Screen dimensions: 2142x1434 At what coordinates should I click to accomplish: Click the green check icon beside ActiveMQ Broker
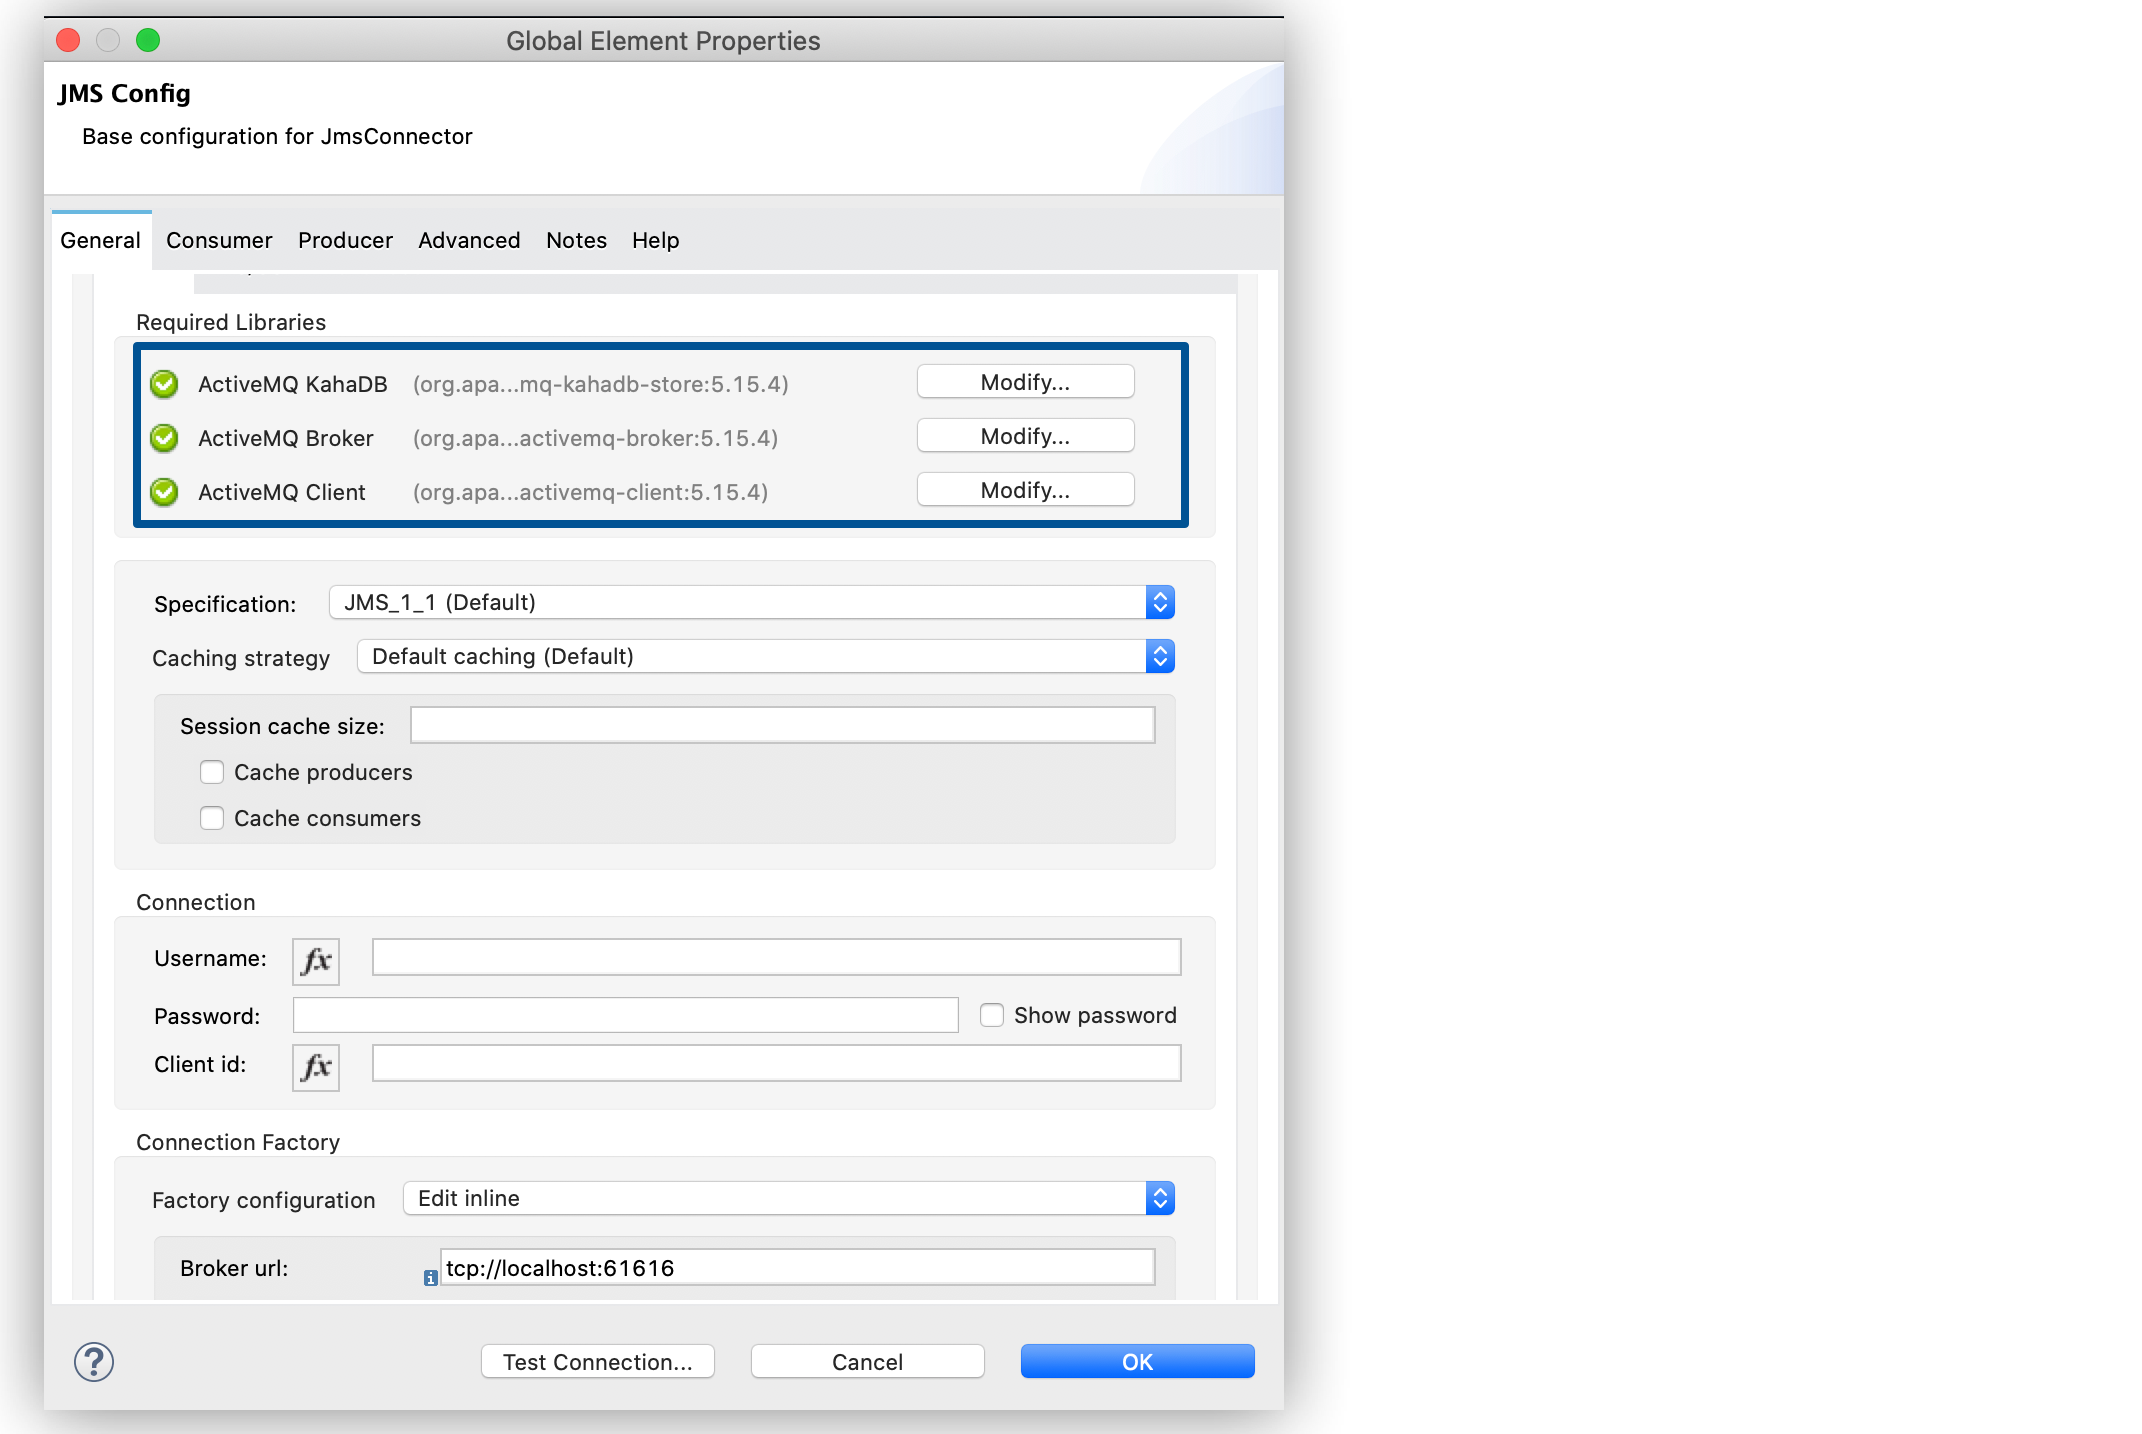tap(163, 438)
